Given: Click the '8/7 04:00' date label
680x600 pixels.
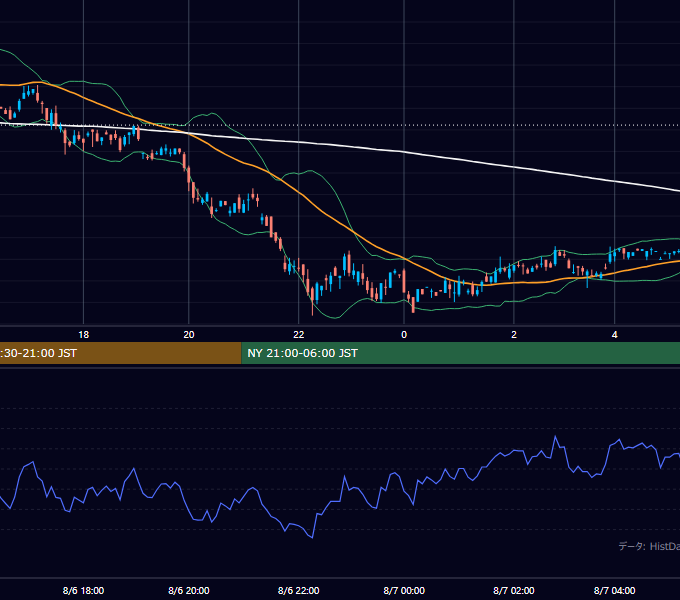Looking at the screenshot, I should (x=615, y=590).
